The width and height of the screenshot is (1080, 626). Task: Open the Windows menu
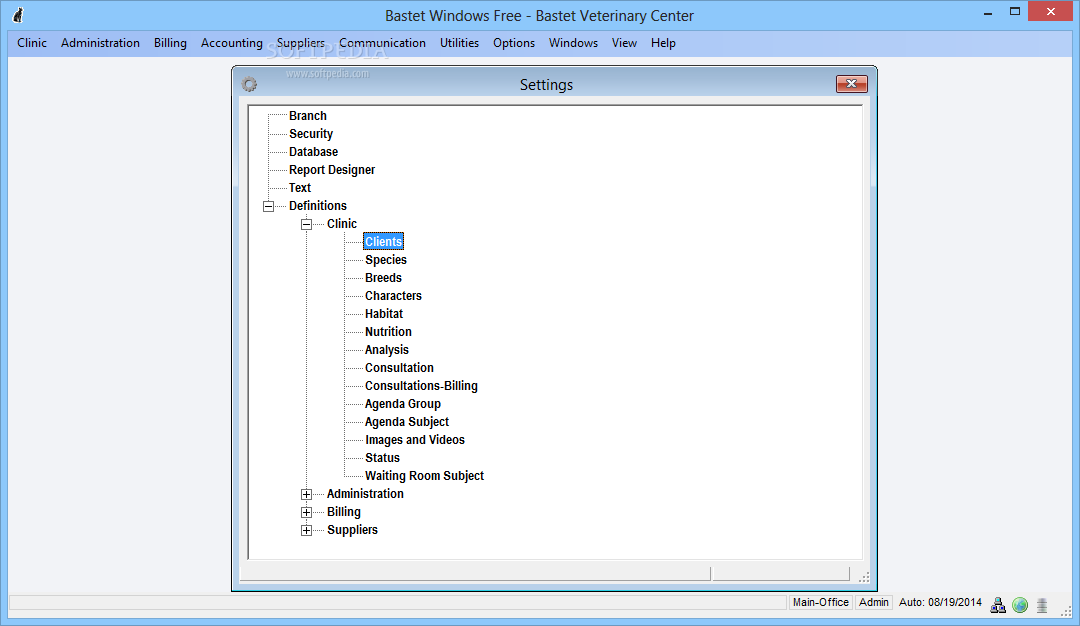coord(573,43)
